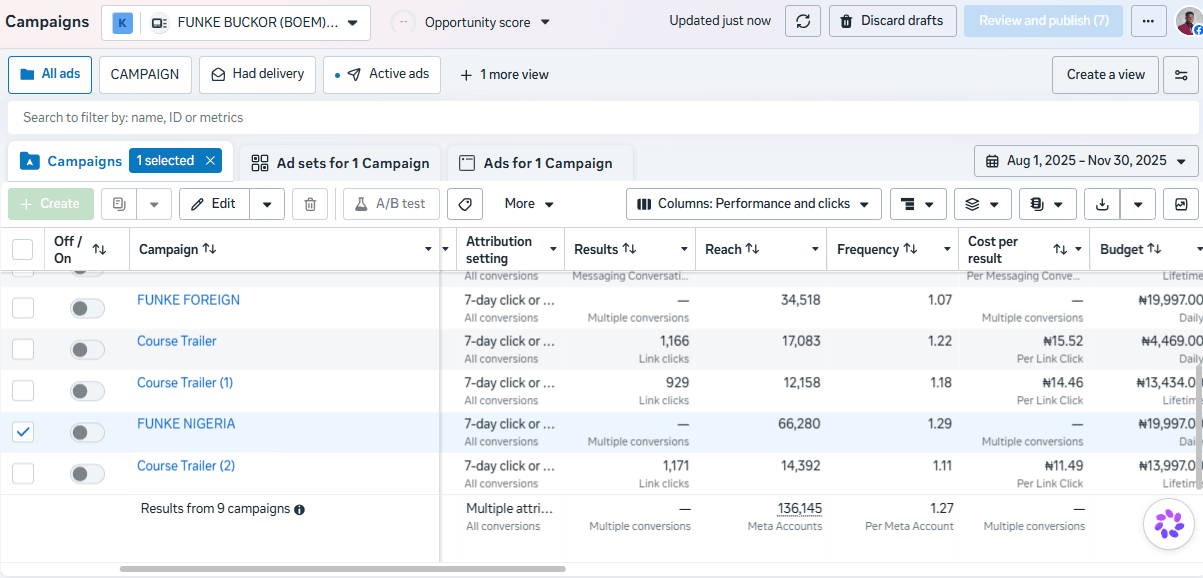Click the info icon beside Results from 9 campaigns
This screenshot has width=1203, height=578.
click(299, 509)
